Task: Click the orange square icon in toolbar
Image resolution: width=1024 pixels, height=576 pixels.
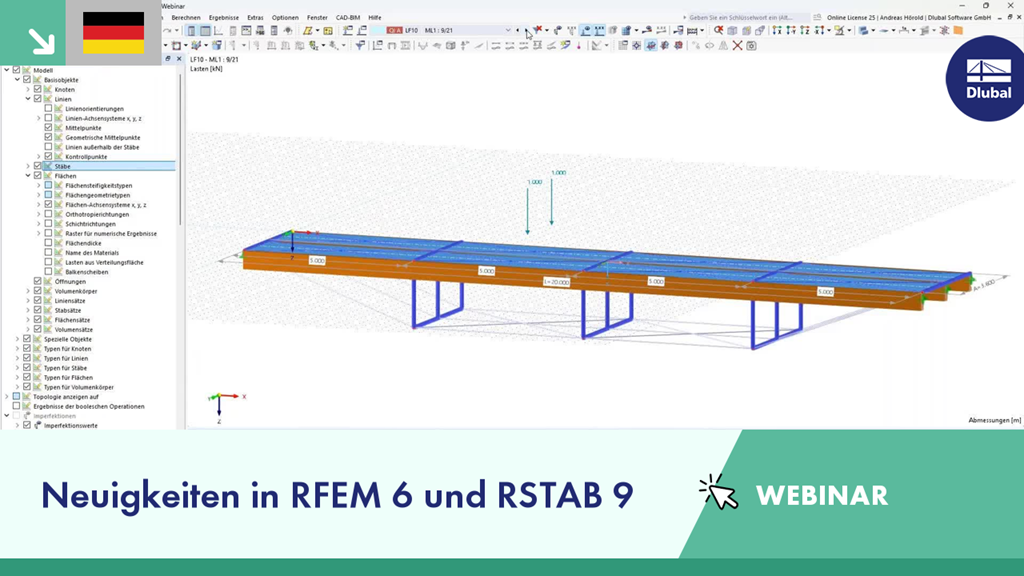Action: tap(958, 30)
